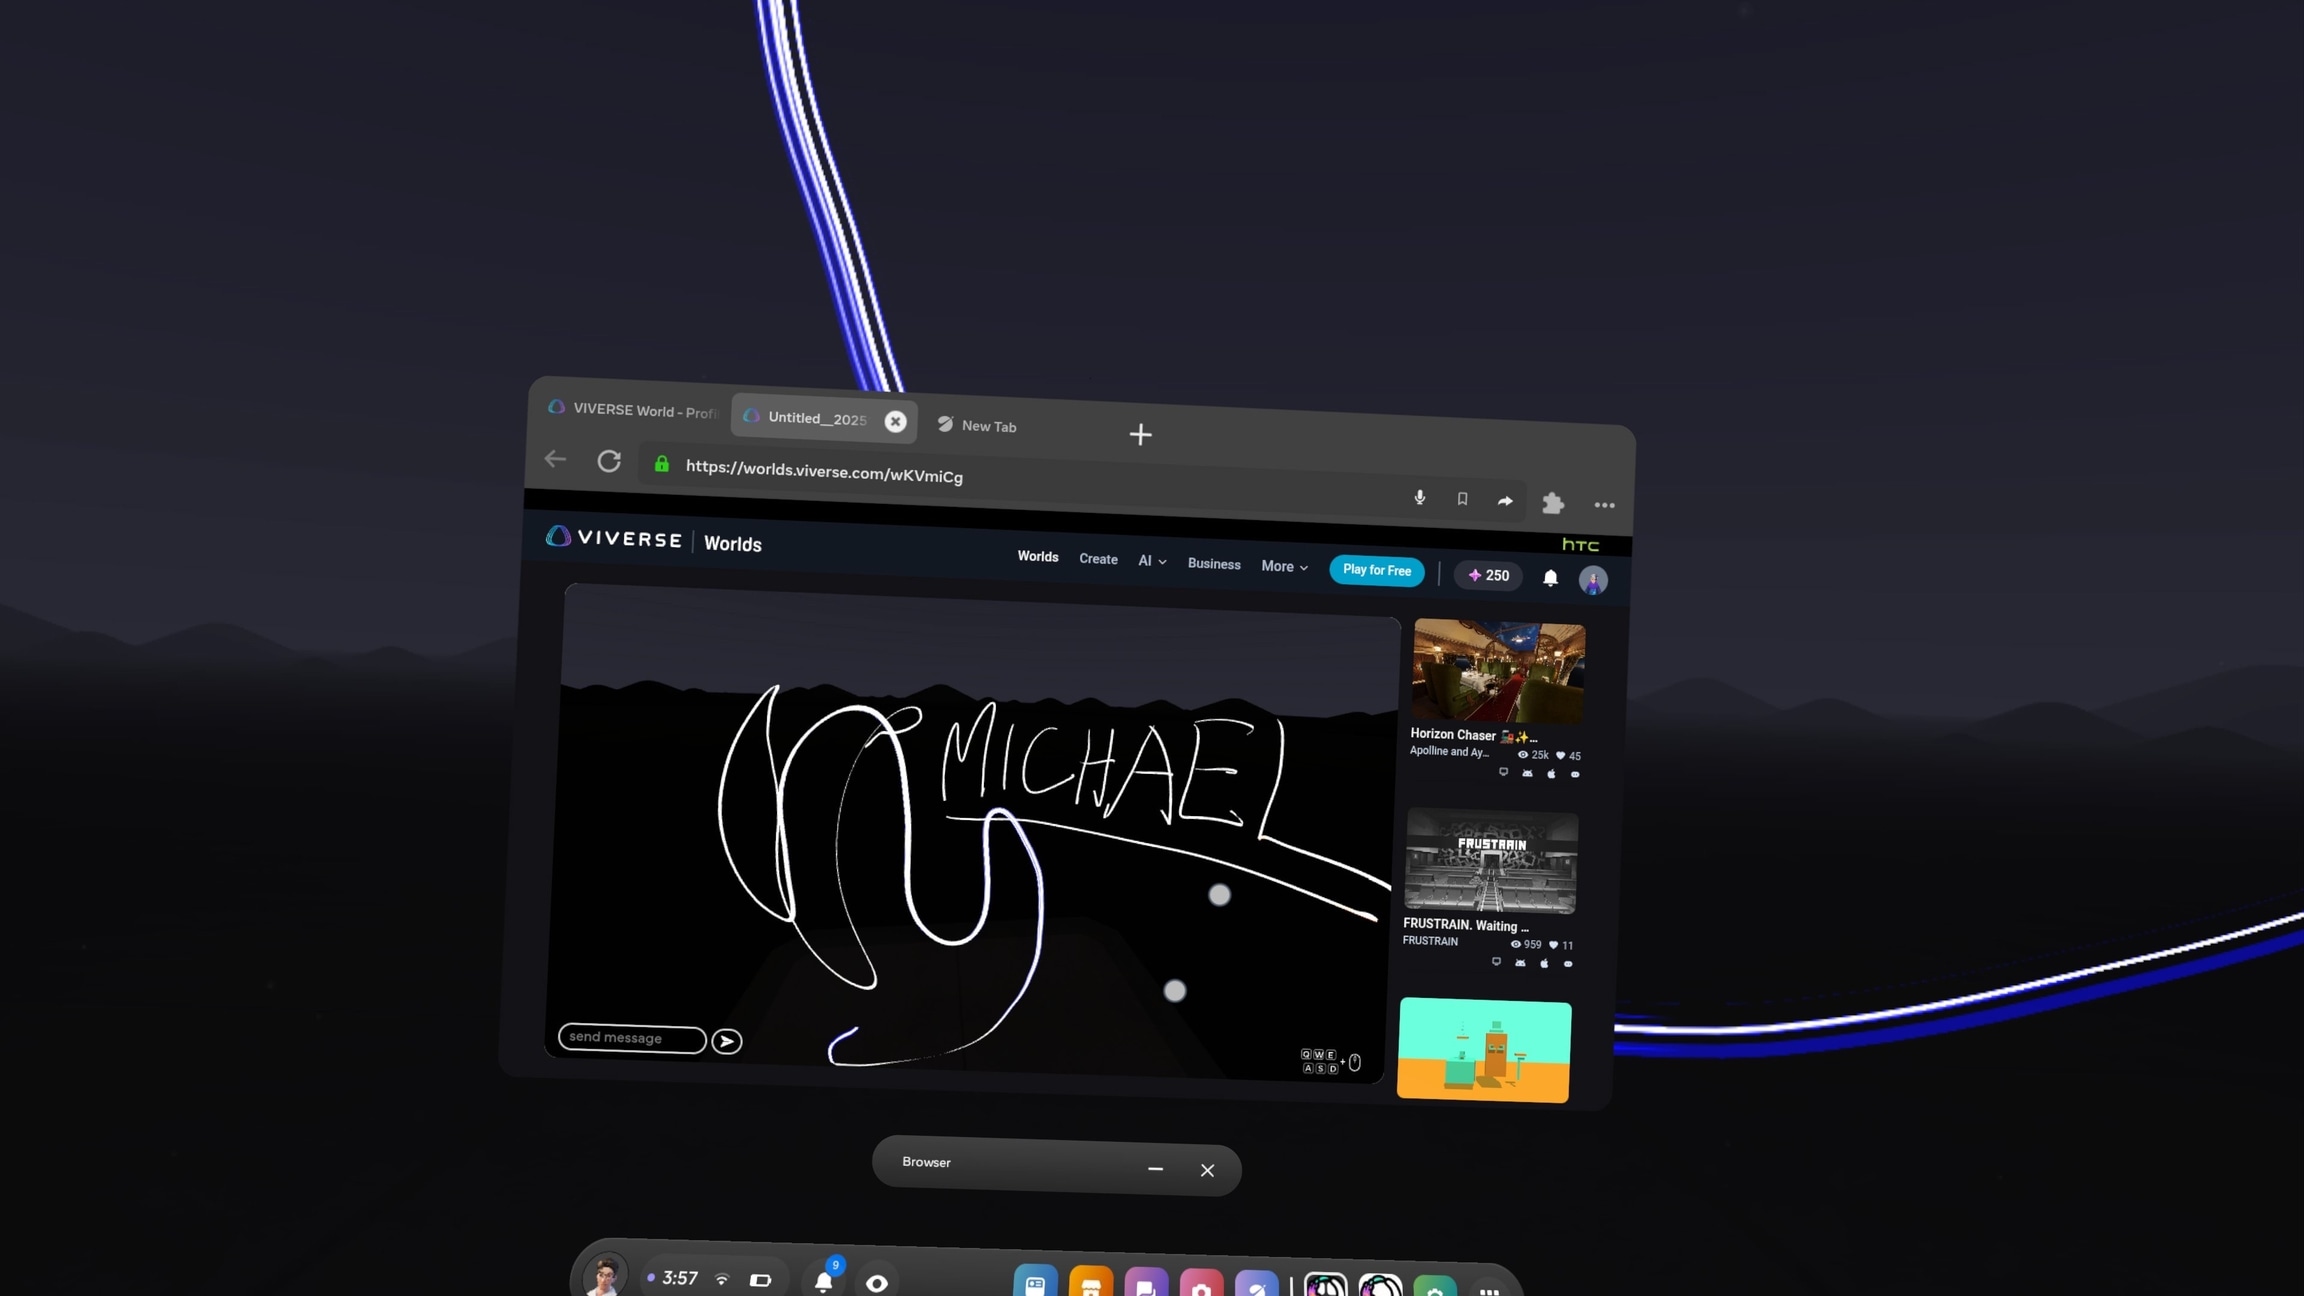The height and width of the screenshot is (1296, 2304).
Task: Click the user avatar profile picture
Action: point(1592,579)
